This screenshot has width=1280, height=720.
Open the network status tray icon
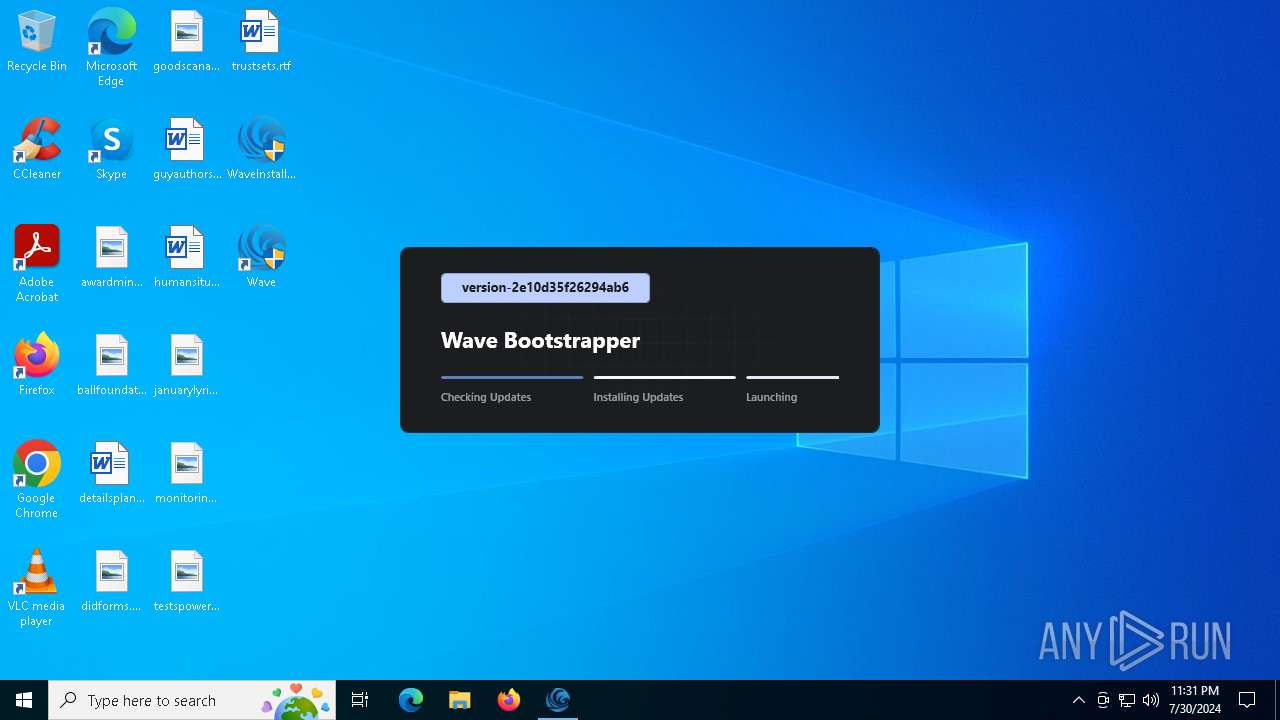point(1127,700)
